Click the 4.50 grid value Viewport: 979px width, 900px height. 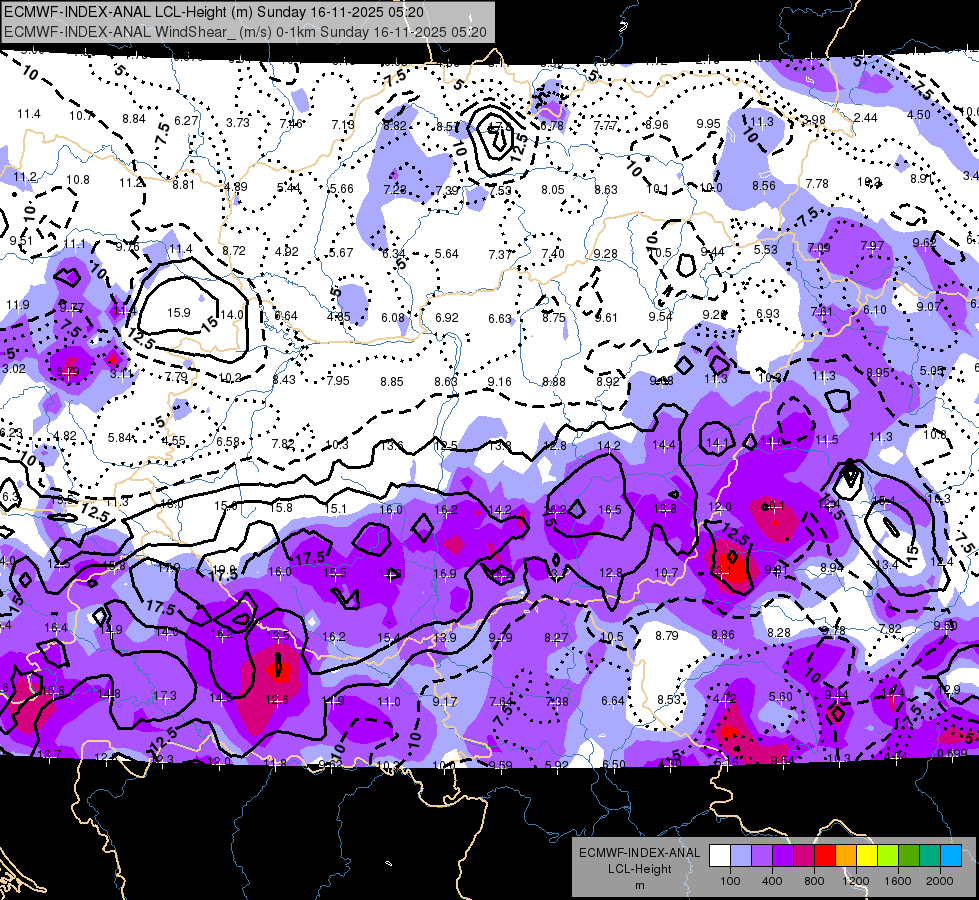[x=918, y=115]
